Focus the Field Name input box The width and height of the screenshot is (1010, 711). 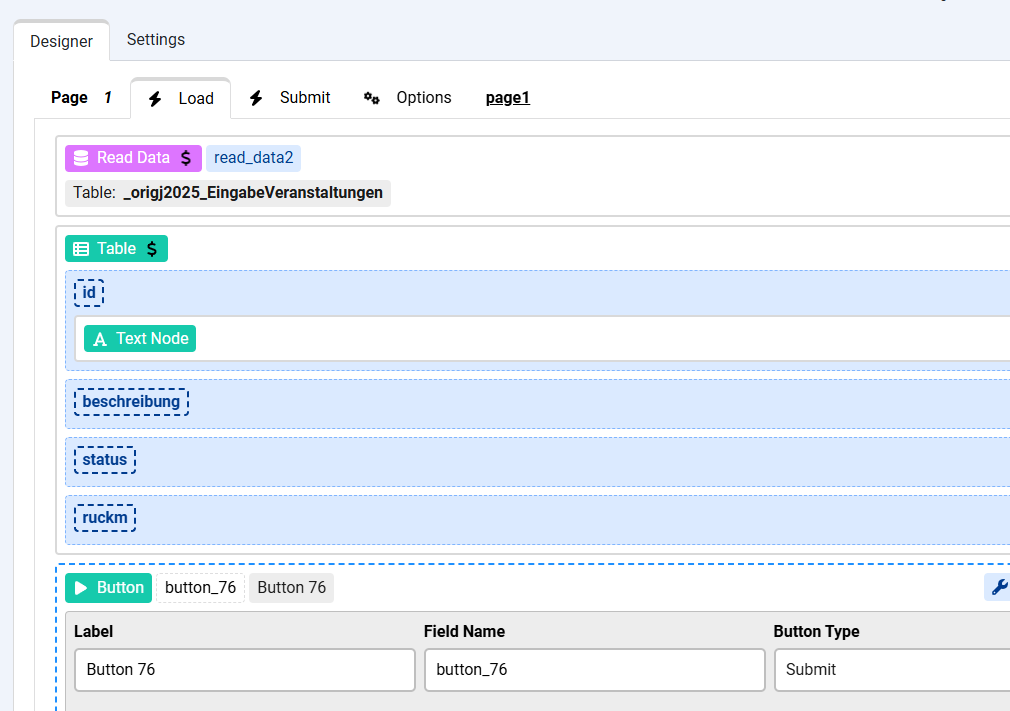point(594,670)
